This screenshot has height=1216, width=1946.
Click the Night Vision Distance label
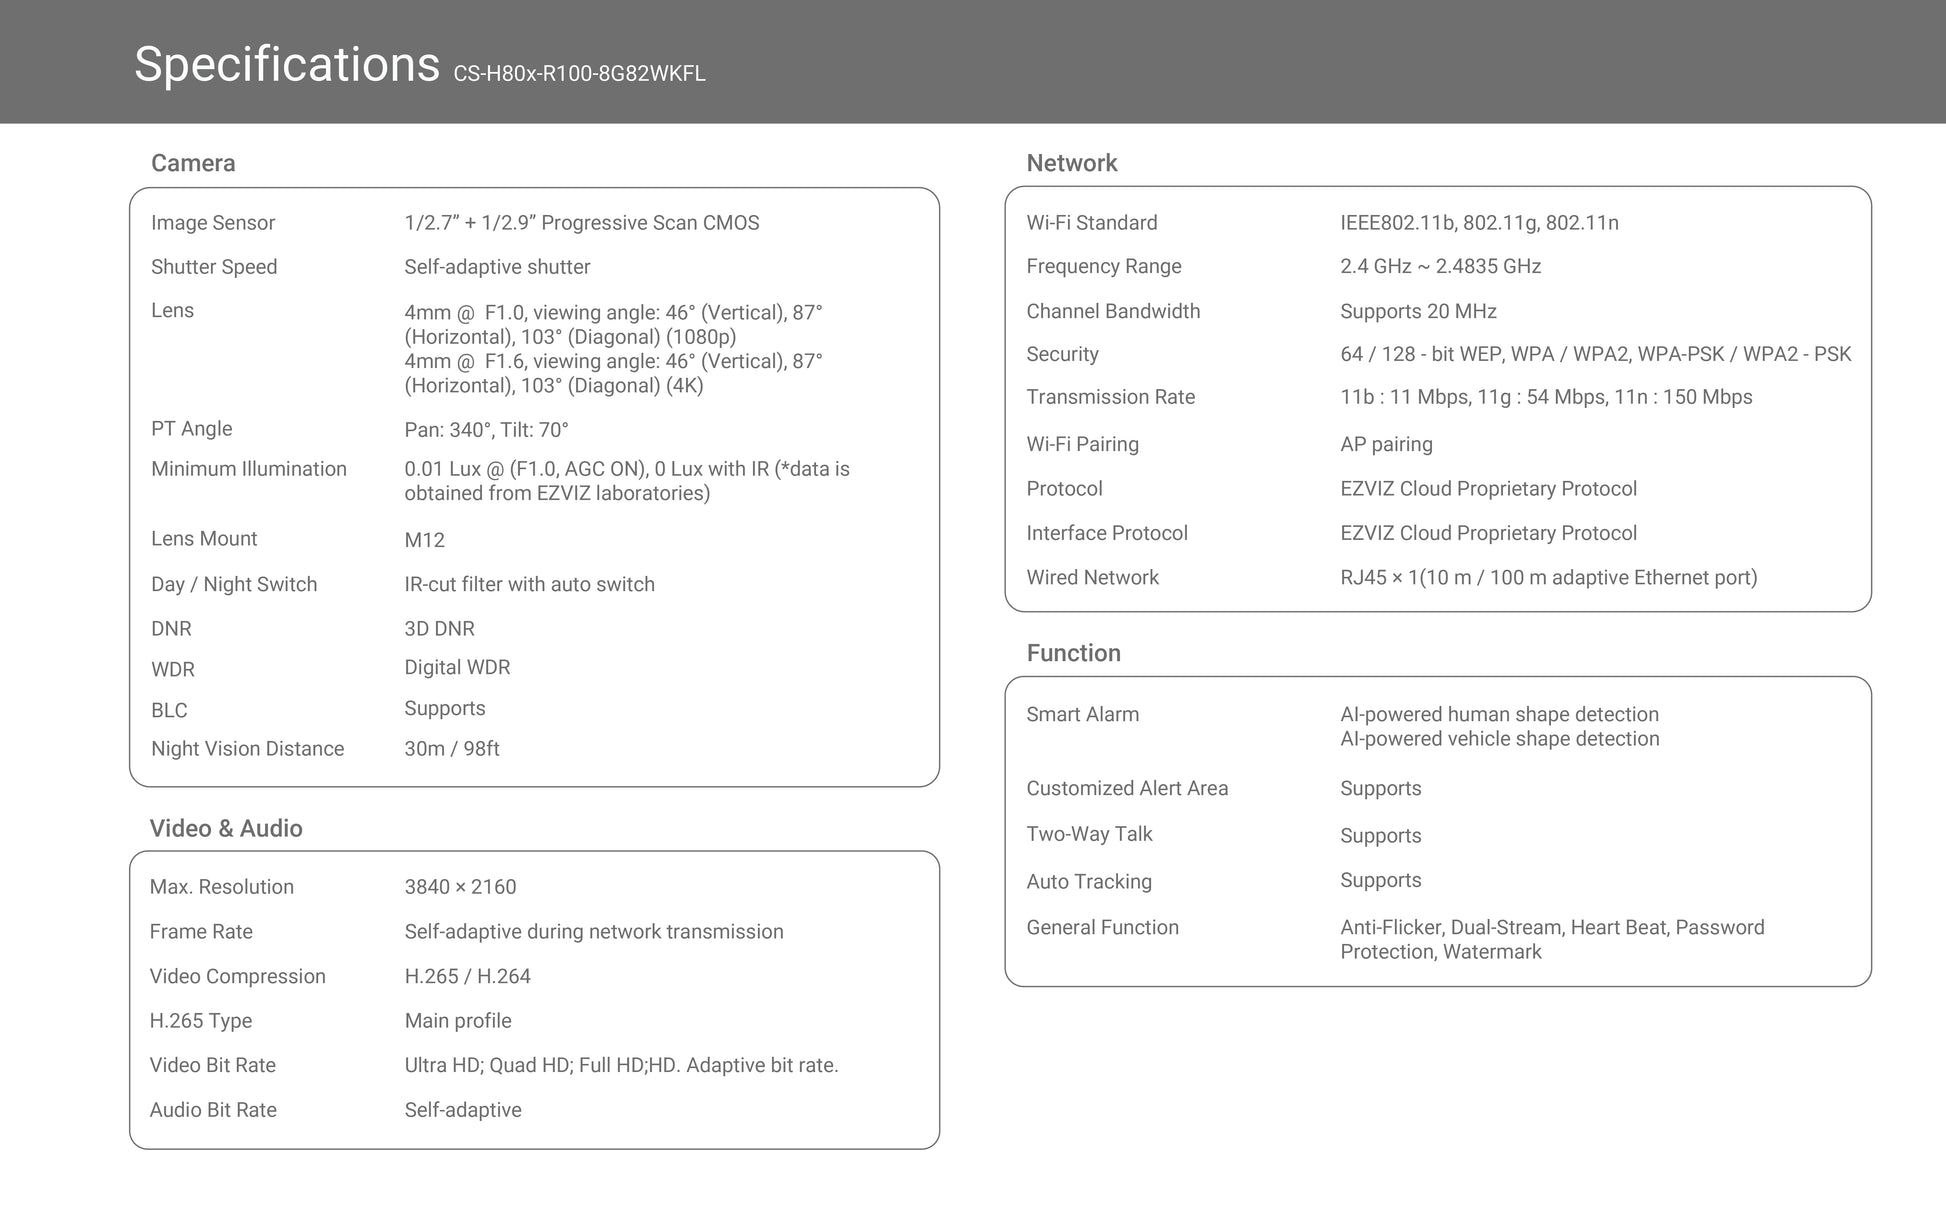pos(247,749)
